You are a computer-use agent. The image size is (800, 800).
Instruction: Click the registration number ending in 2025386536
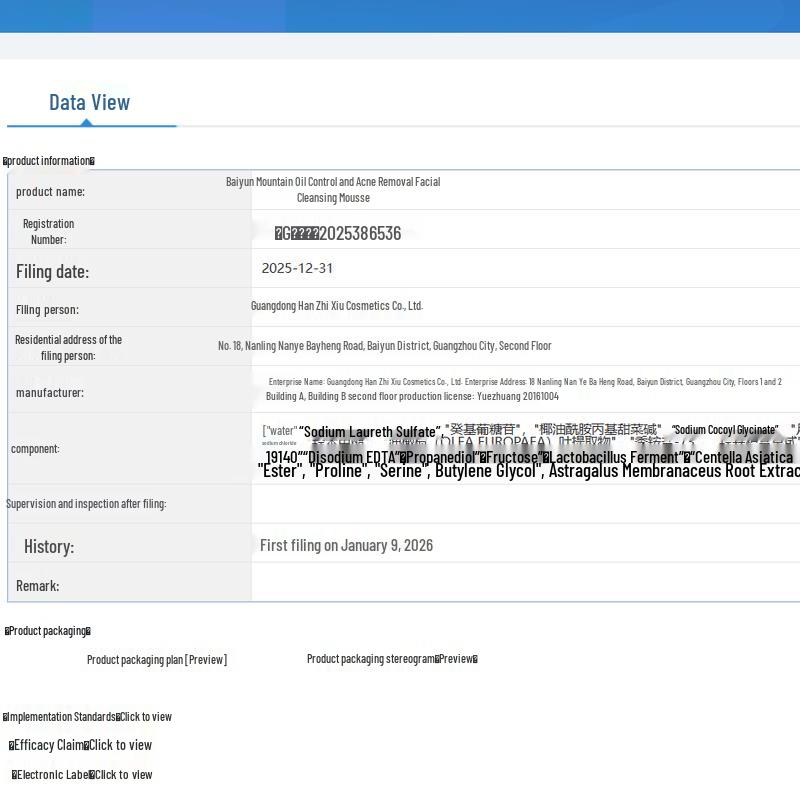pyautogui.click(x=338, y=234)
